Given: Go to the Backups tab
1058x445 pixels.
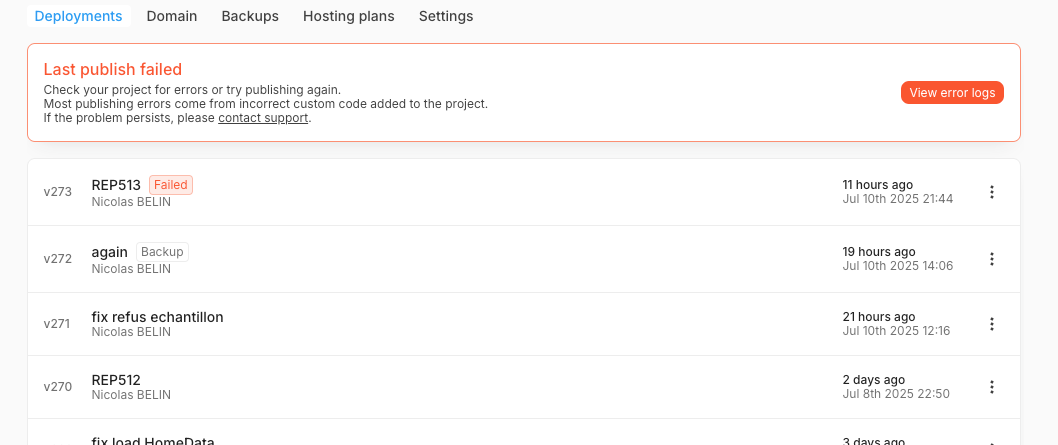Looking at the screenshot, I should tap(250, 16).
